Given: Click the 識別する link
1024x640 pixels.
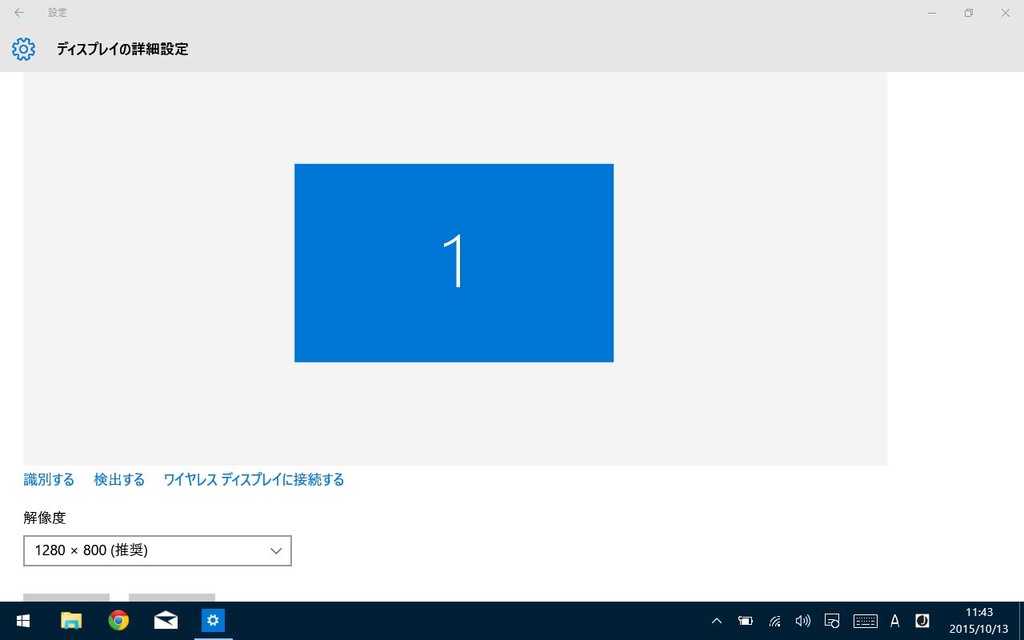Looking at the screenshot, I should click(x=49, y=480).
